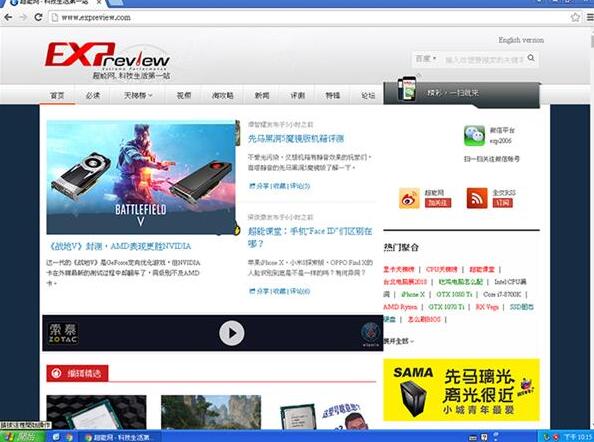The width and height of the screenshot is (594, 442).
Task: Open the 怎么刷BIOS hot tag
Action: coord(424,319)
